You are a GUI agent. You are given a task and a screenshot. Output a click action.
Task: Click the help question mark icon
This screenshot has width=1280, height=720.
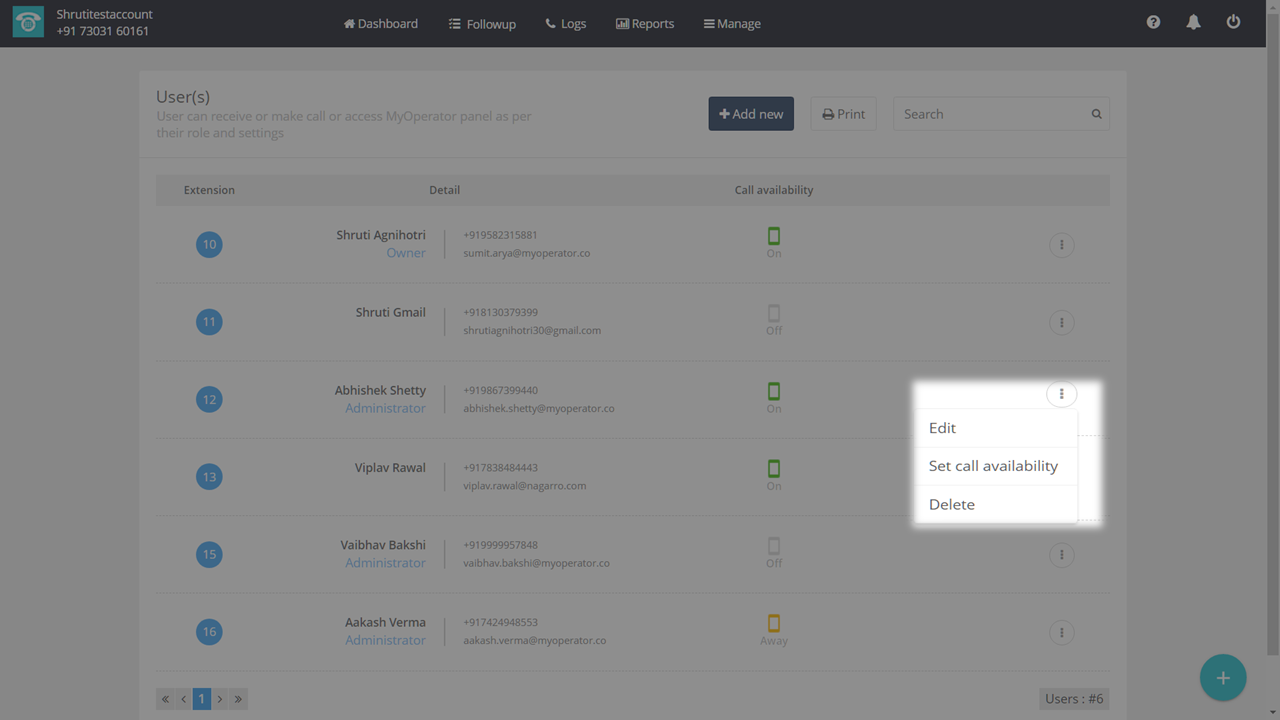click(1153, 22)
